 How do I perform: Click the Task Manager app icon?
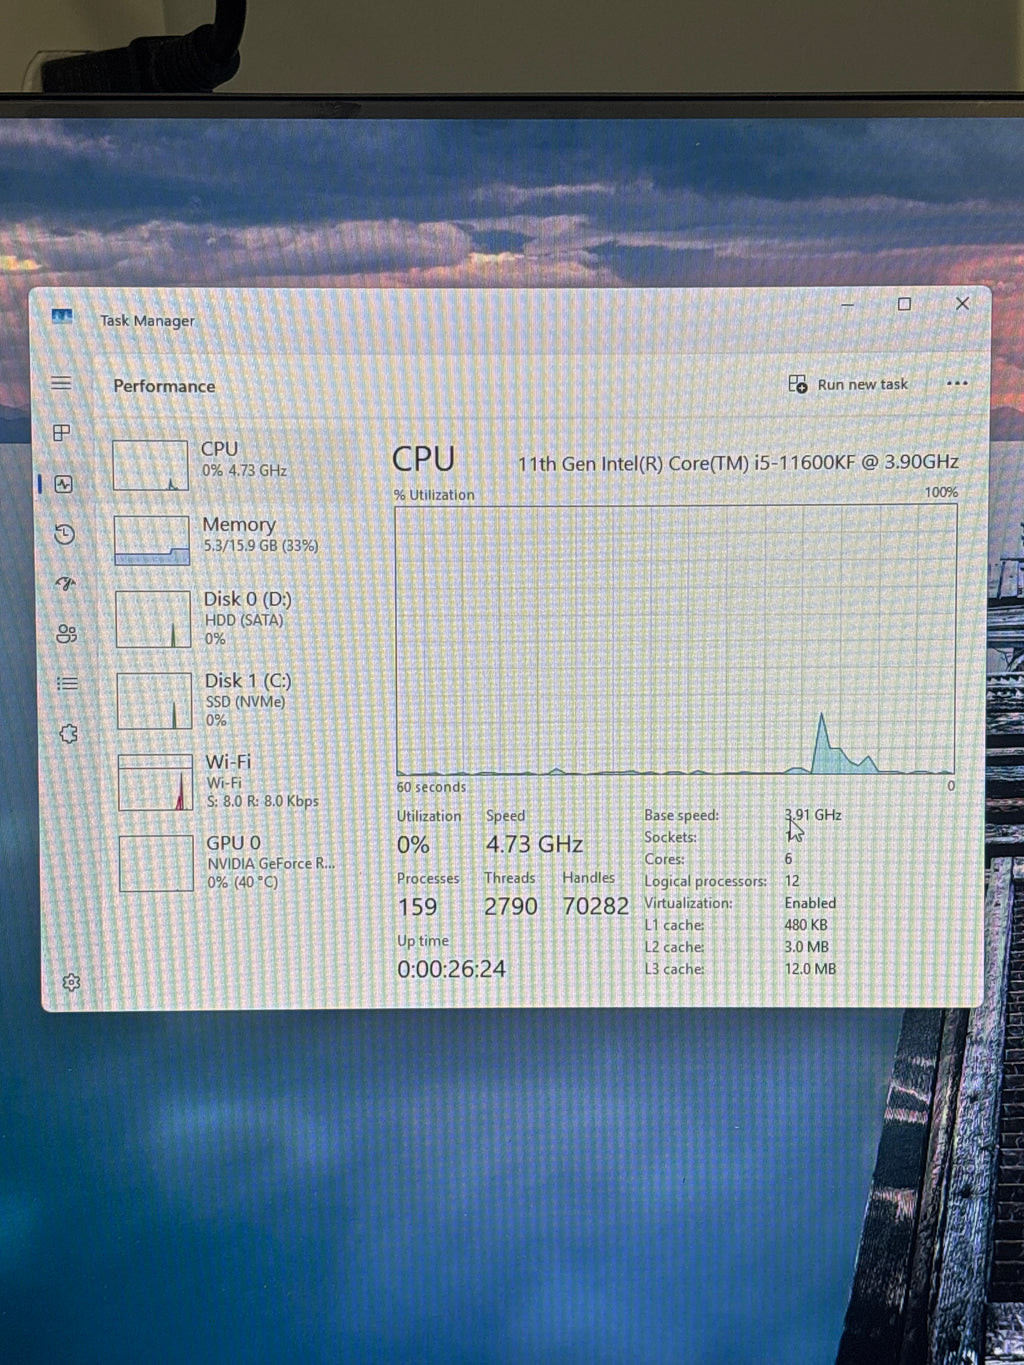tap(62, 317)
